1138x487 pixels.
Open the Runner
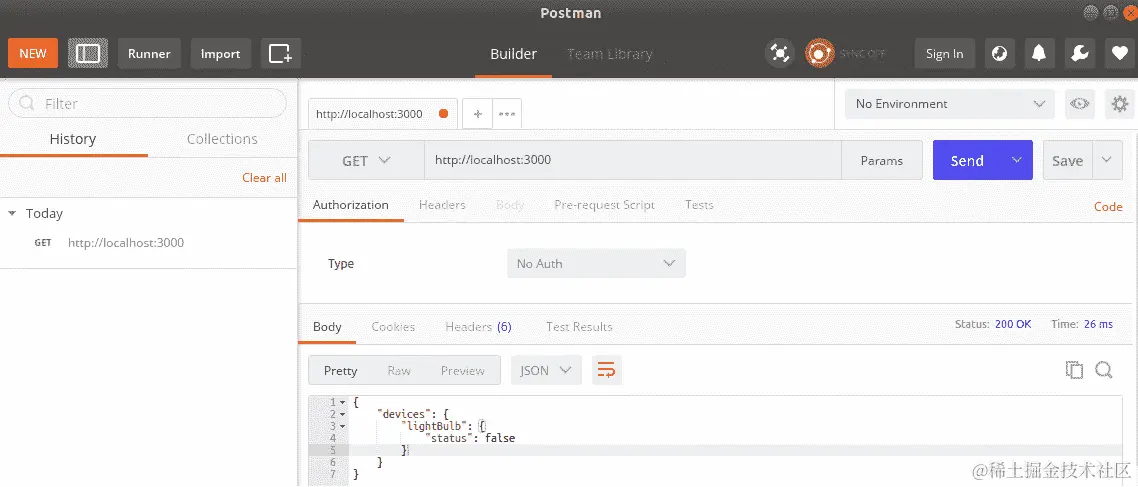pos(149,54)
